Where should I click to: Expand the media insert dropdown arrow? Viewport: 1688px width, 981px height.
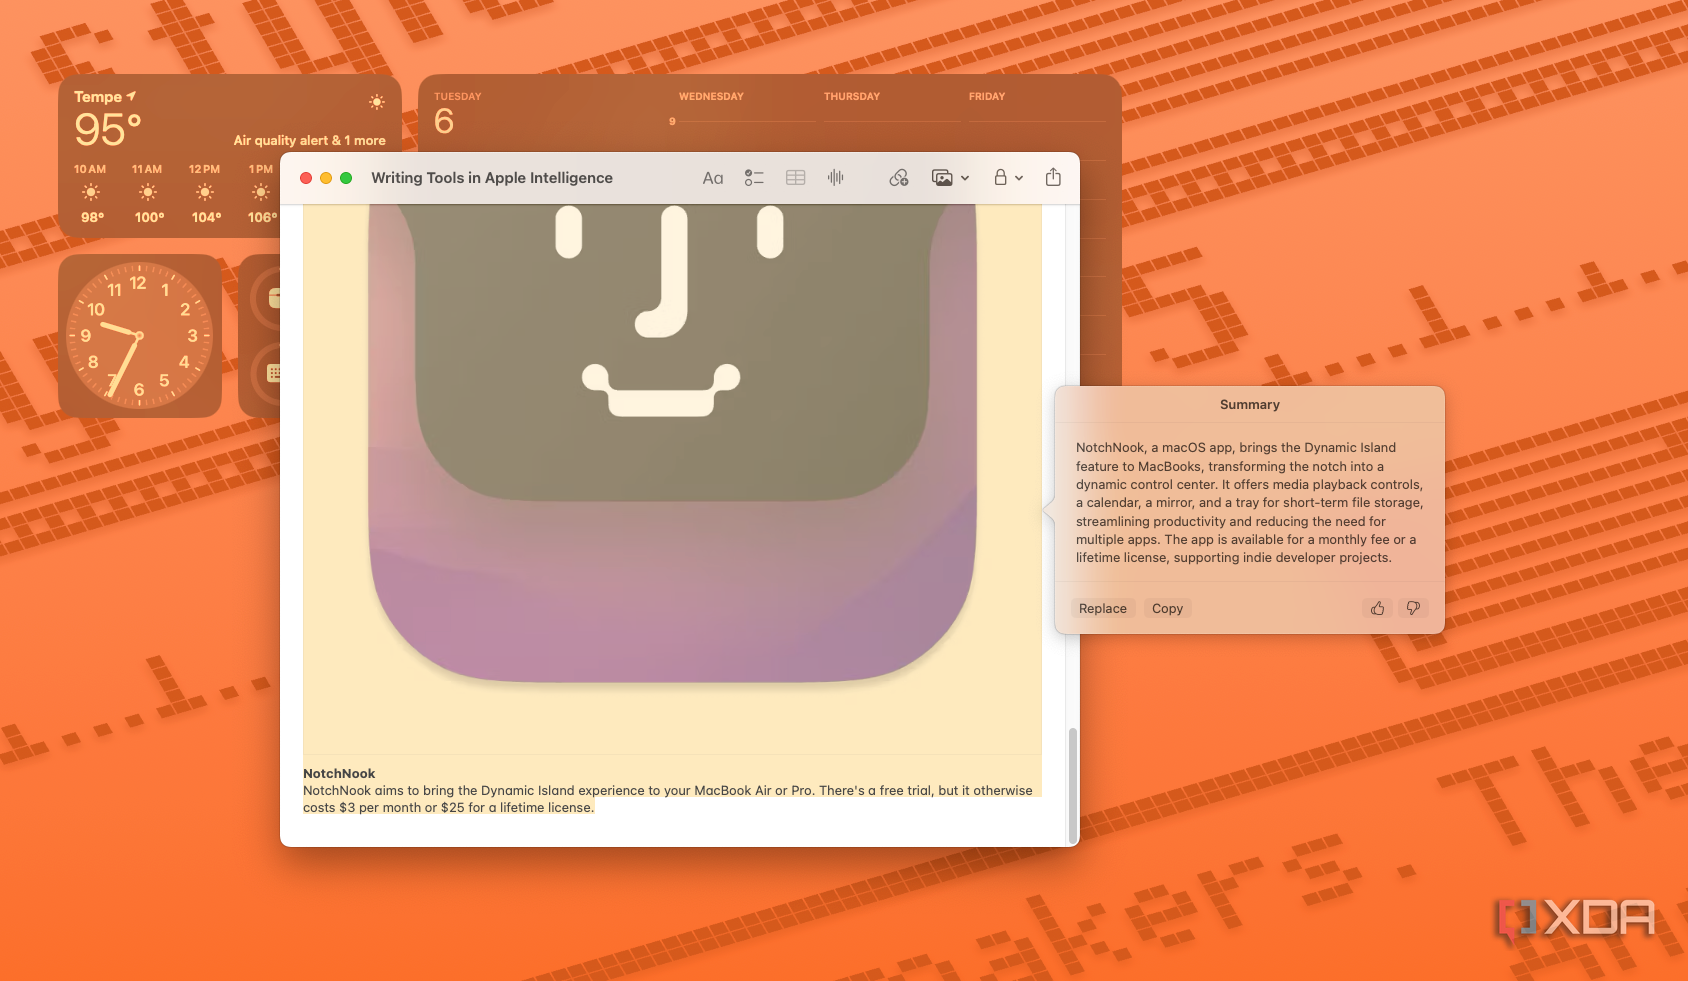point(965,178)
